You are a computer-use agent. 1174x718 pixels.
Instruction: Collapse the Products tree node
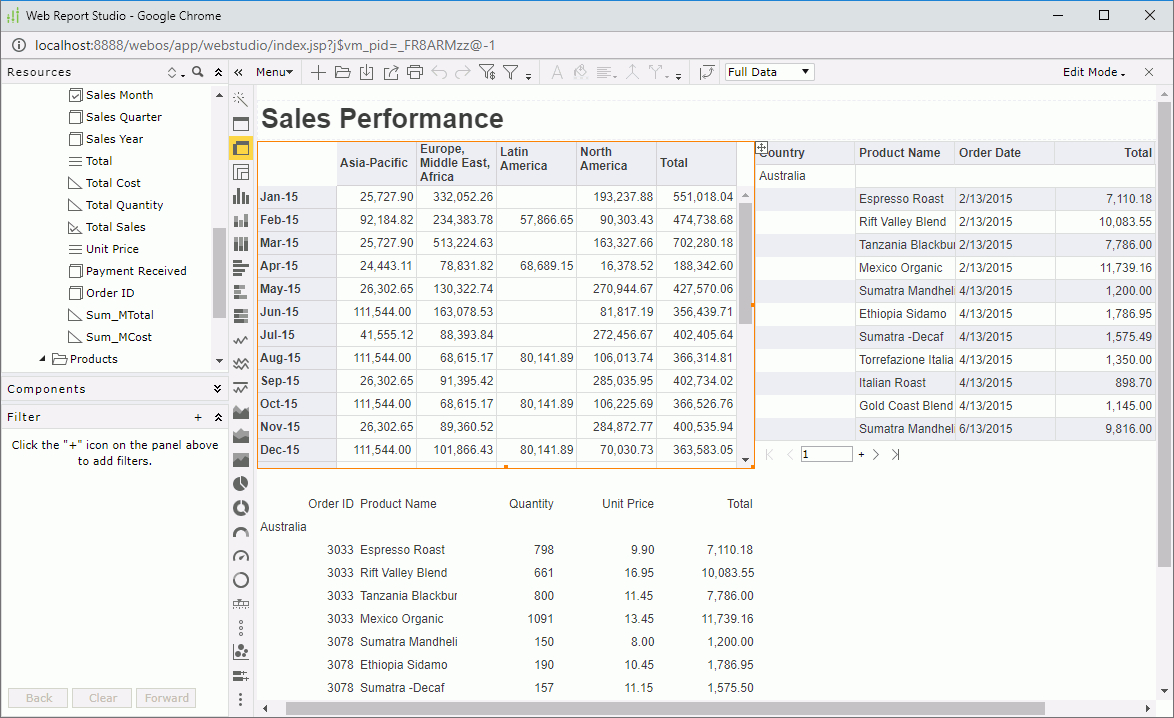coord(42,360)
